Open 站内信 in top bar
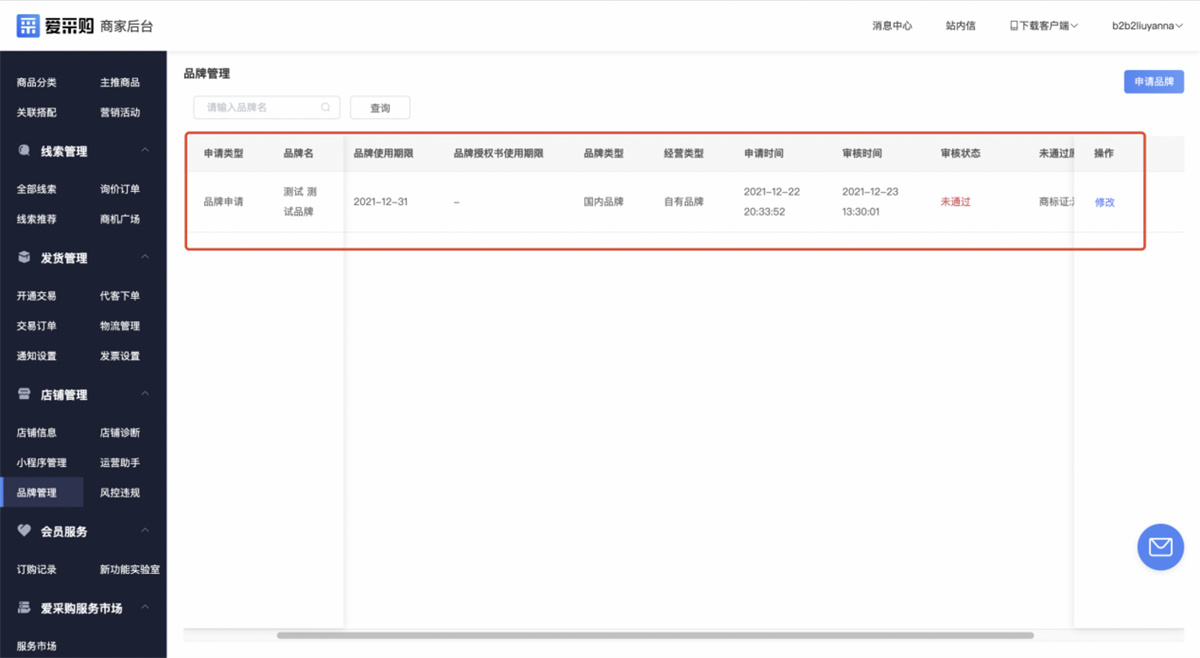Screen dimensions: 1200x658 960,26
